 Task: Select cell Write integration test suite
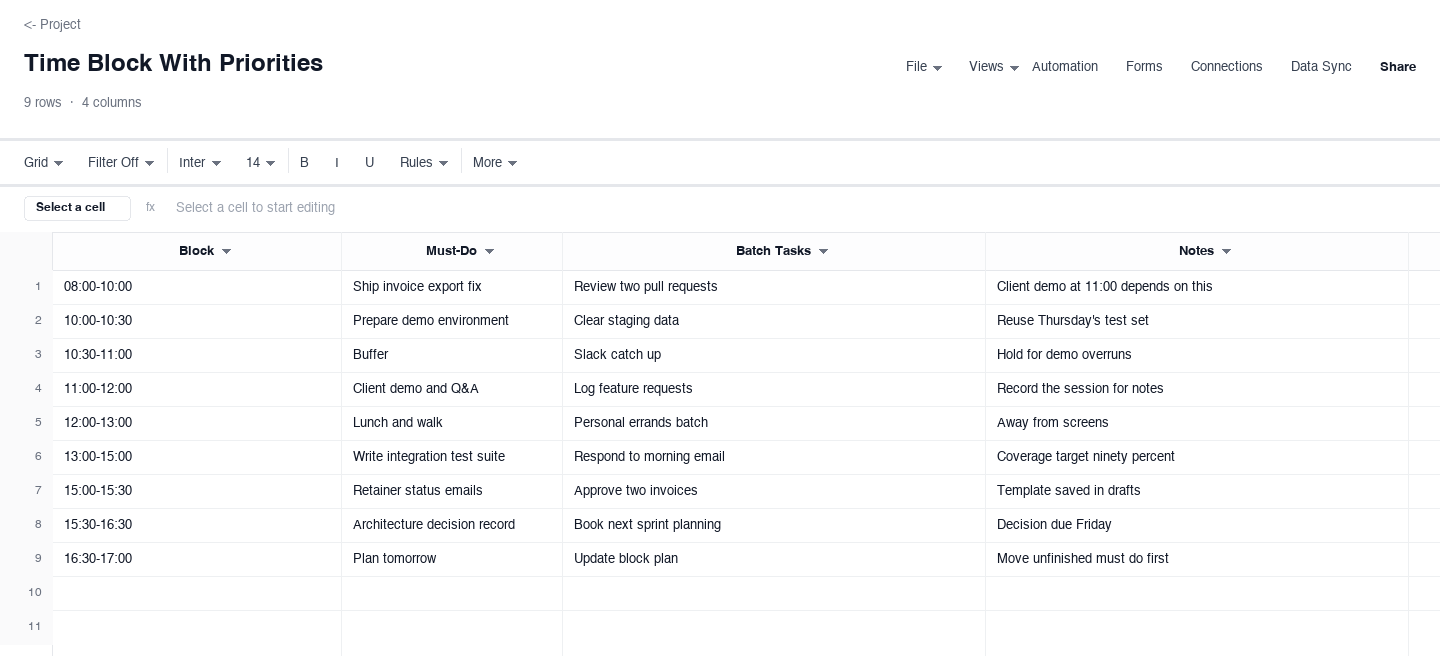coord(452,457)
